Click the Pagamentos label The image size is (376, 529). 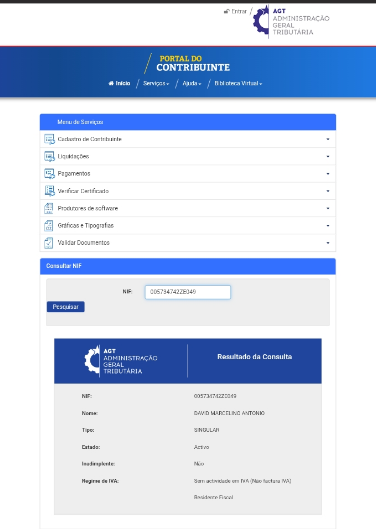point(74,174)
